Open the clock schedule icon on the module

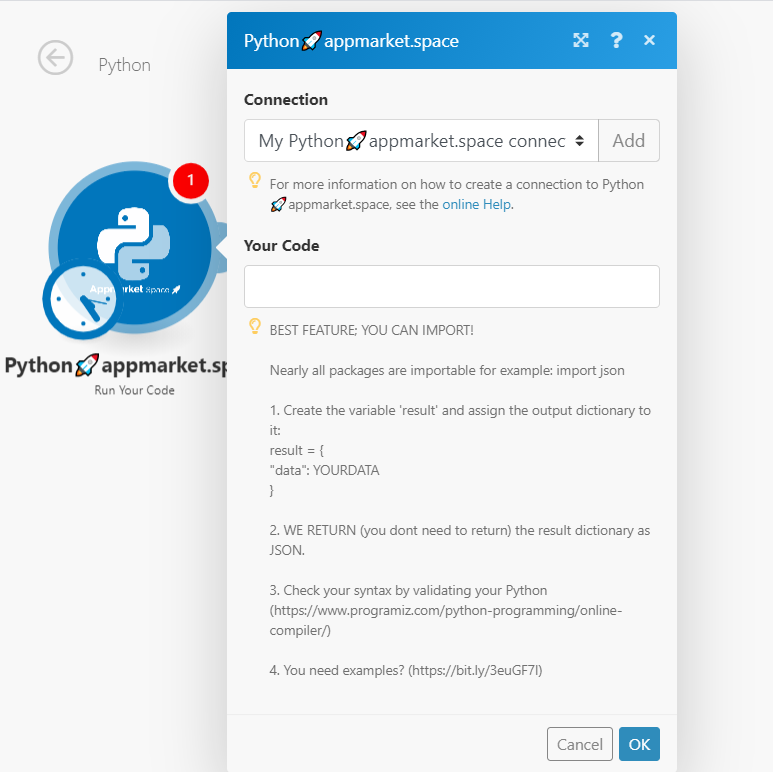[x=82, y=299]
